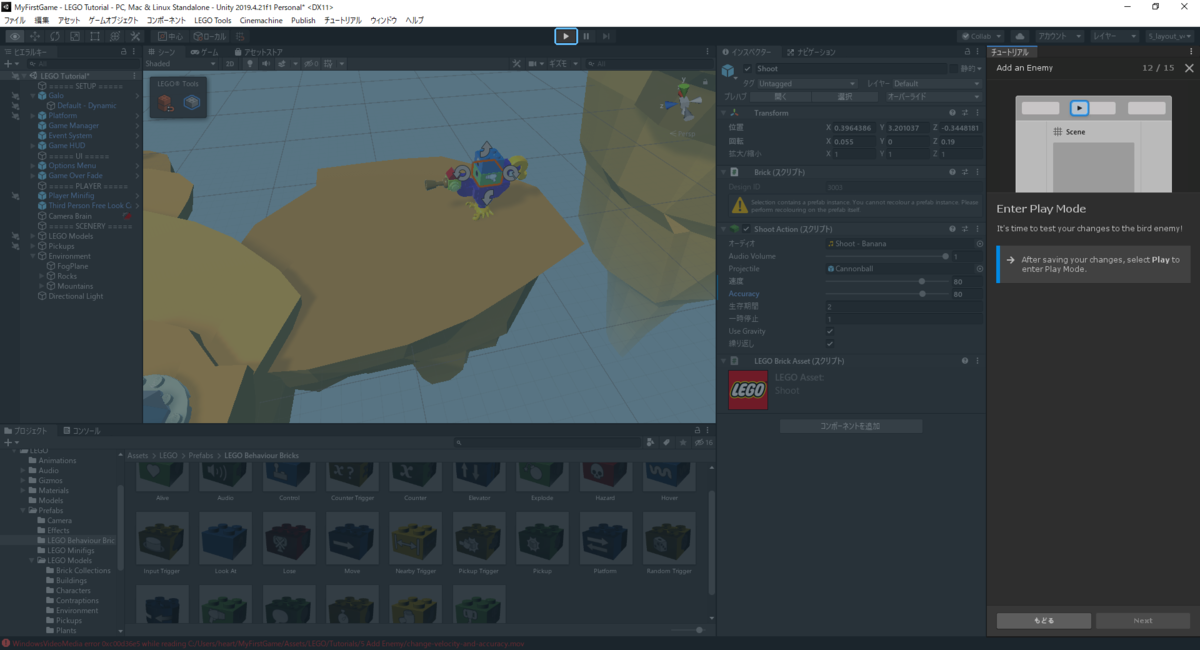1200x650 pixels.
Task: Click the Nearby Trigger brick prefab
Action: coord(415,543)
